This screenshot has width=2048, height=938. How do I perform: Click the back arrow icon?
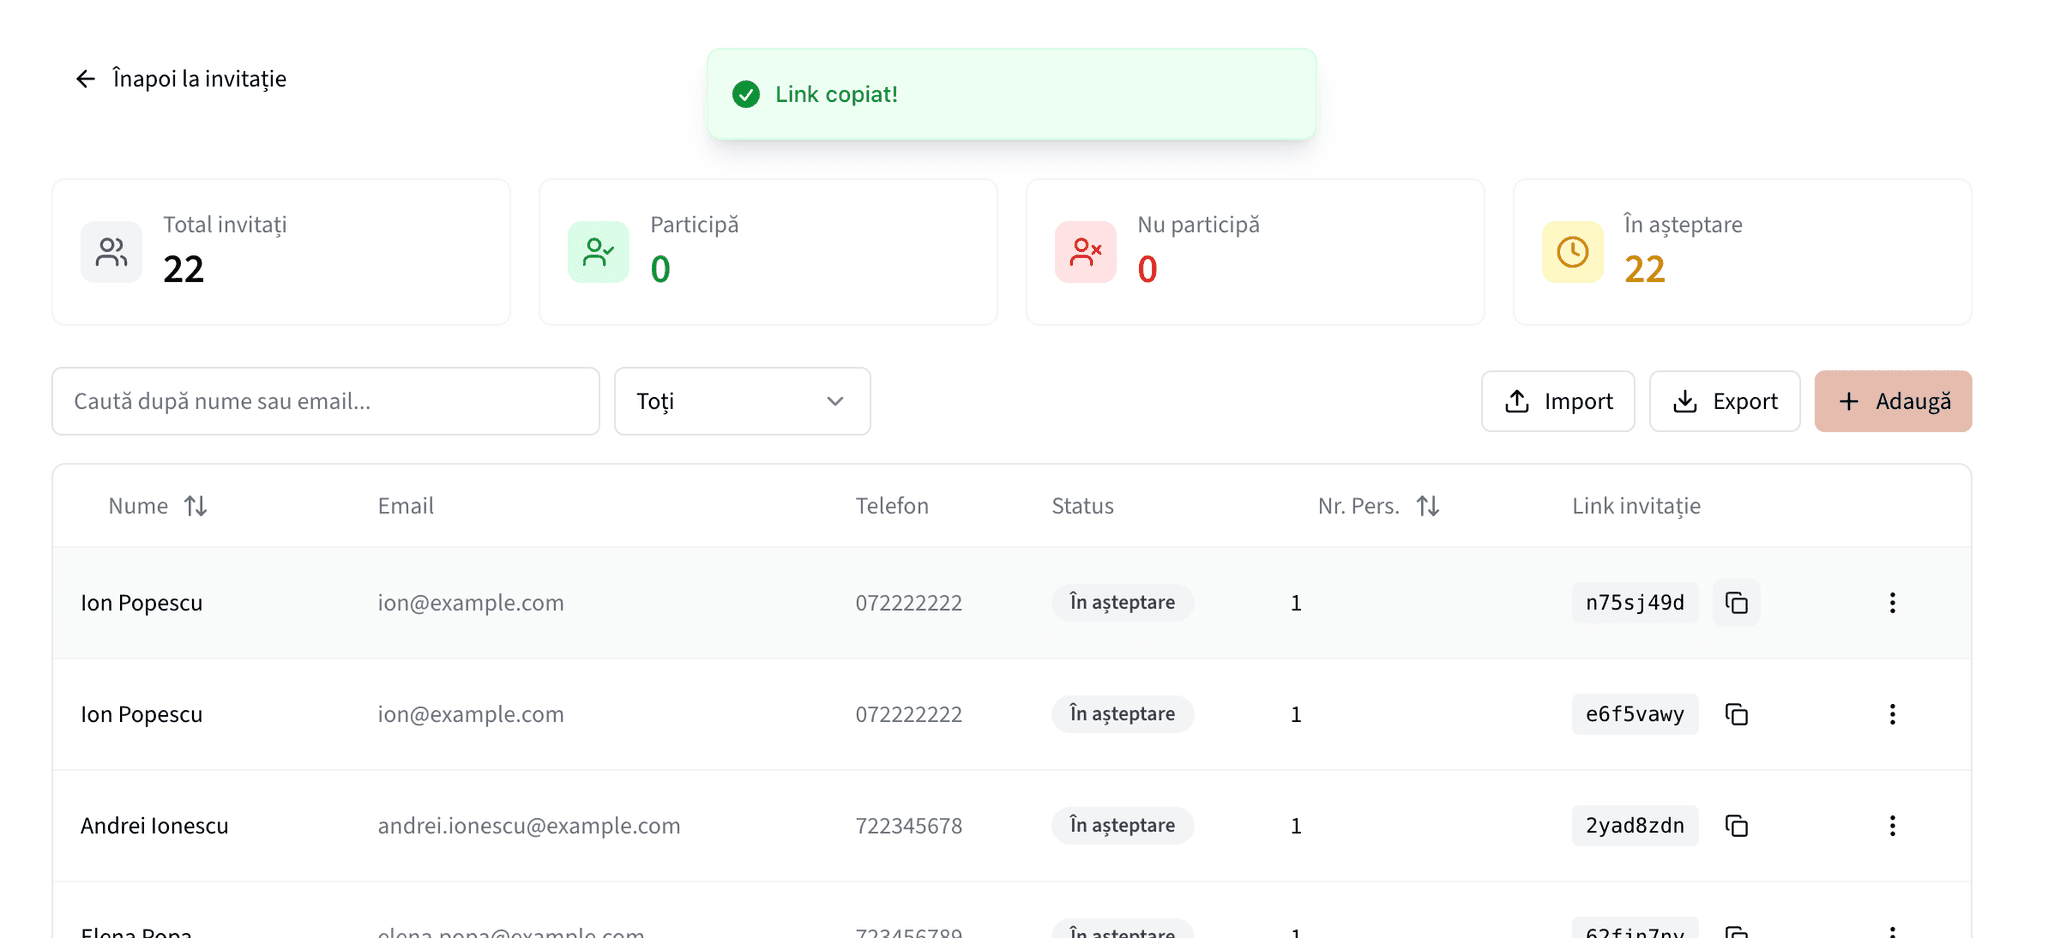(86, 79)
